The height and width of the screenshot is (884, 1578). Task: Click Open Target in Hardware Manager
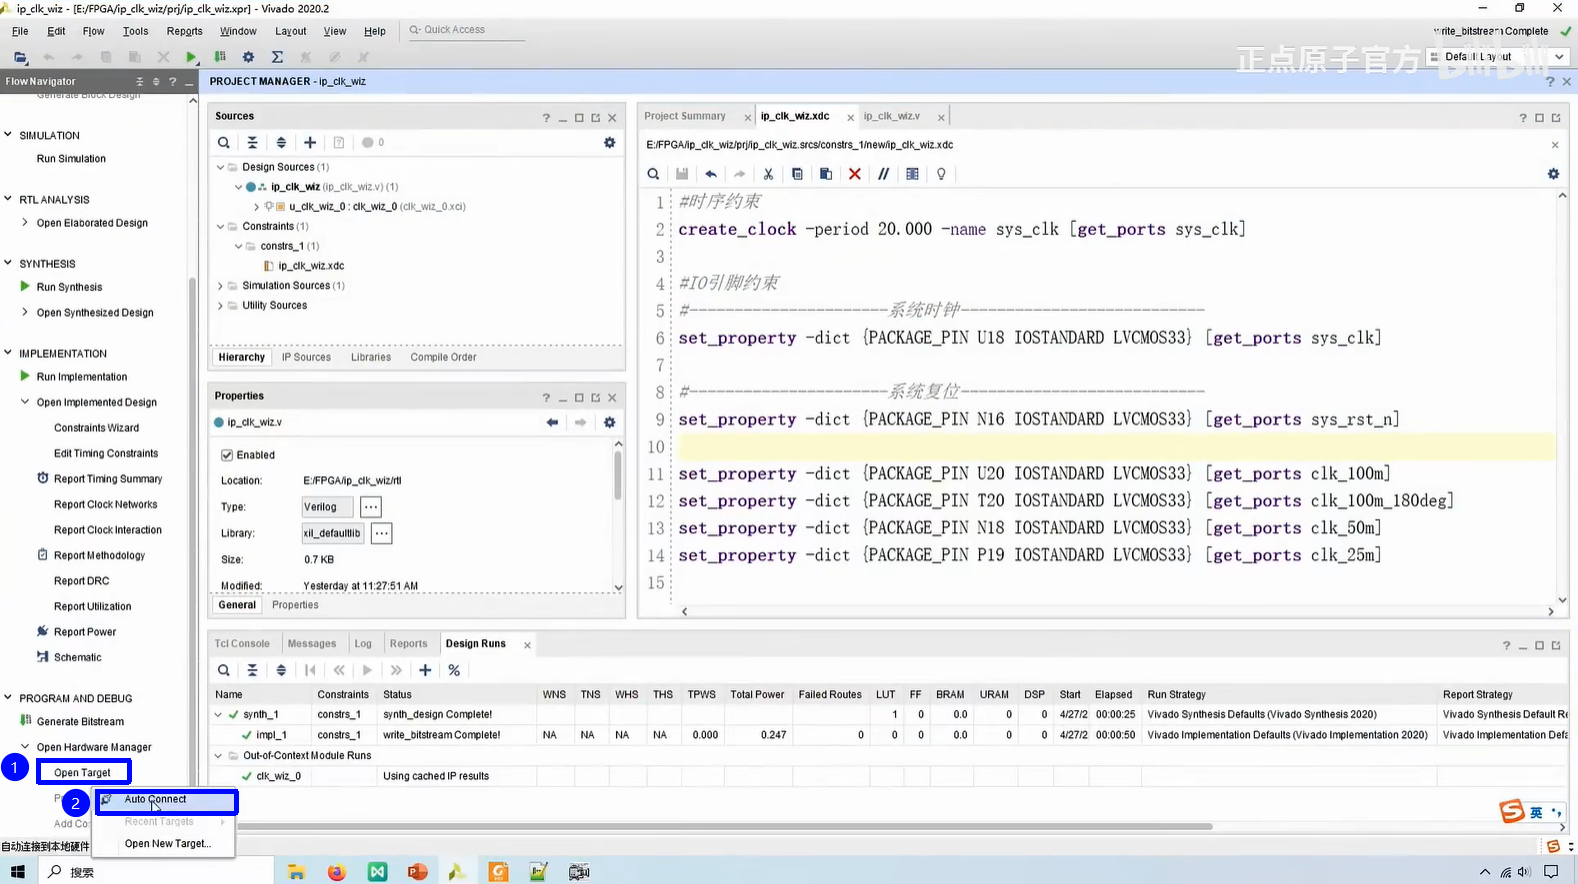82,773
